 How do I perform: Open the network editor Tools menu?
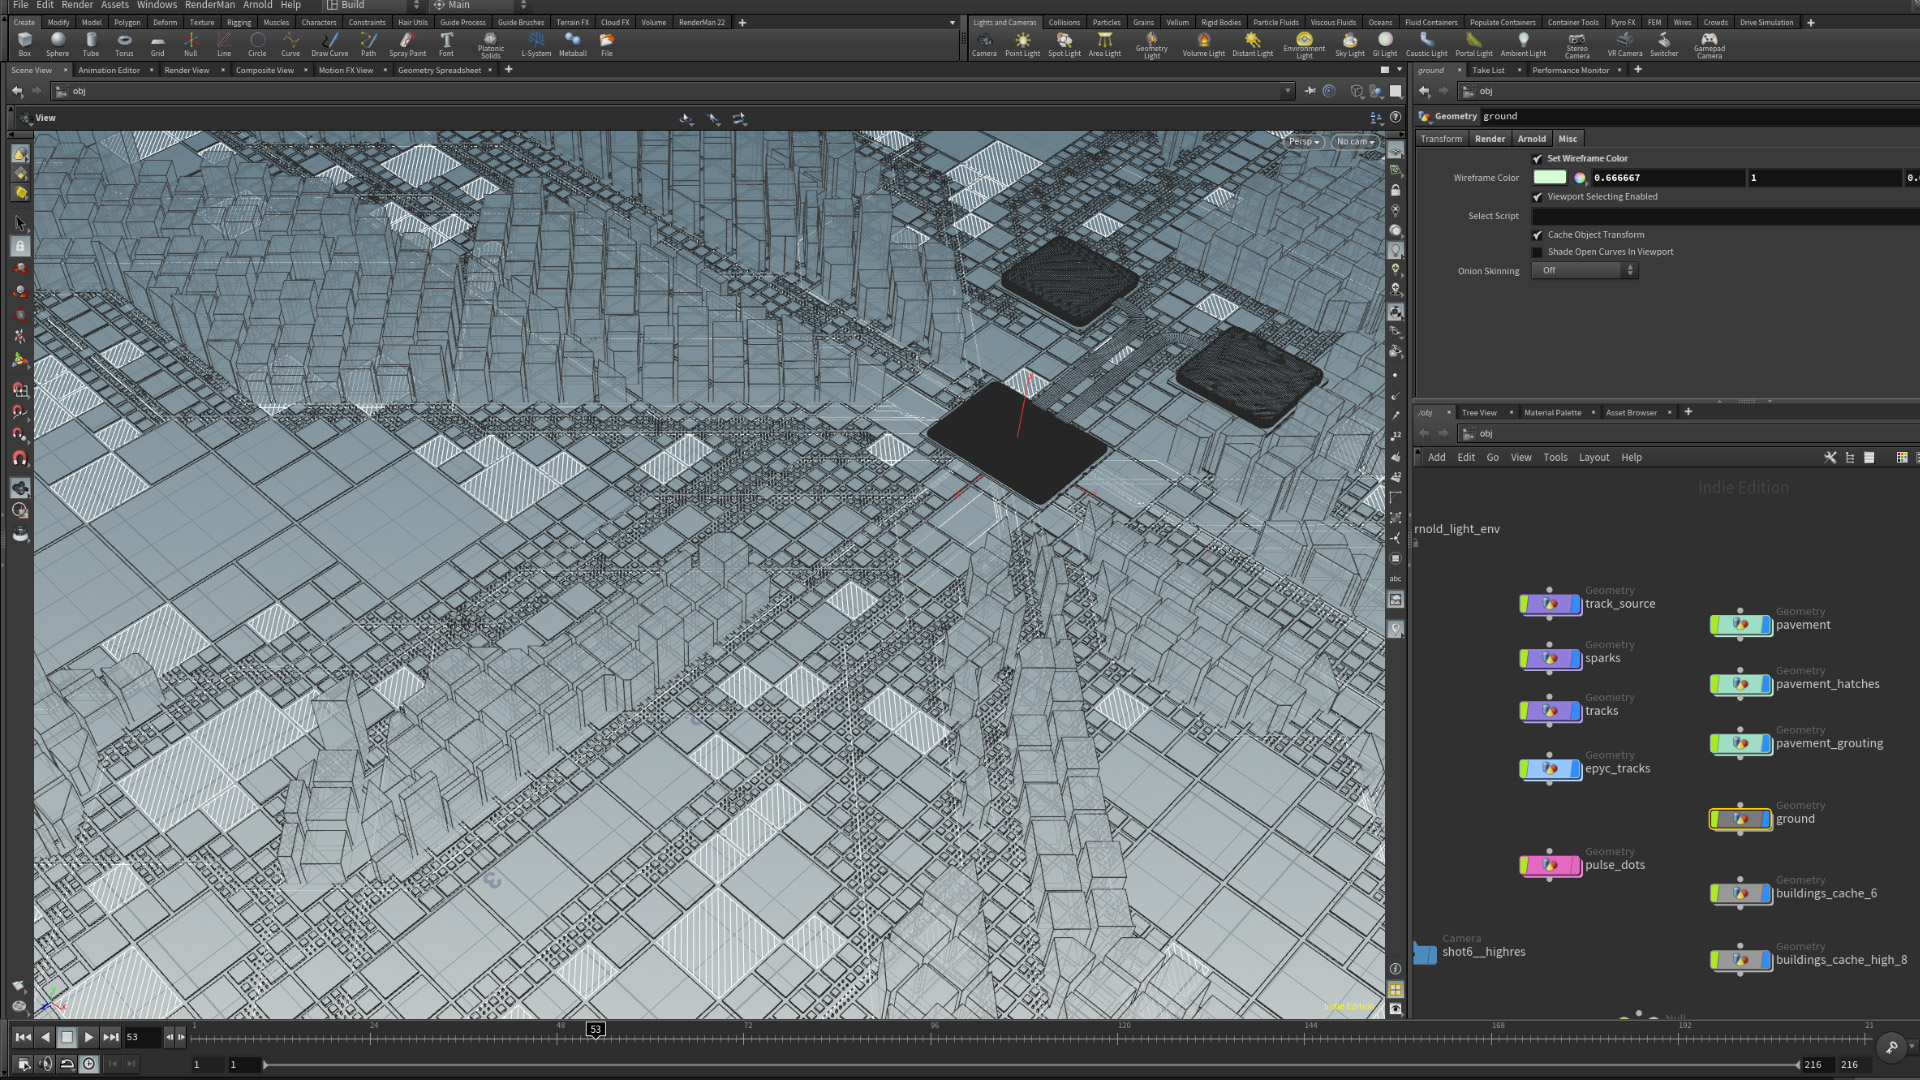click(x=1555, y=457)
